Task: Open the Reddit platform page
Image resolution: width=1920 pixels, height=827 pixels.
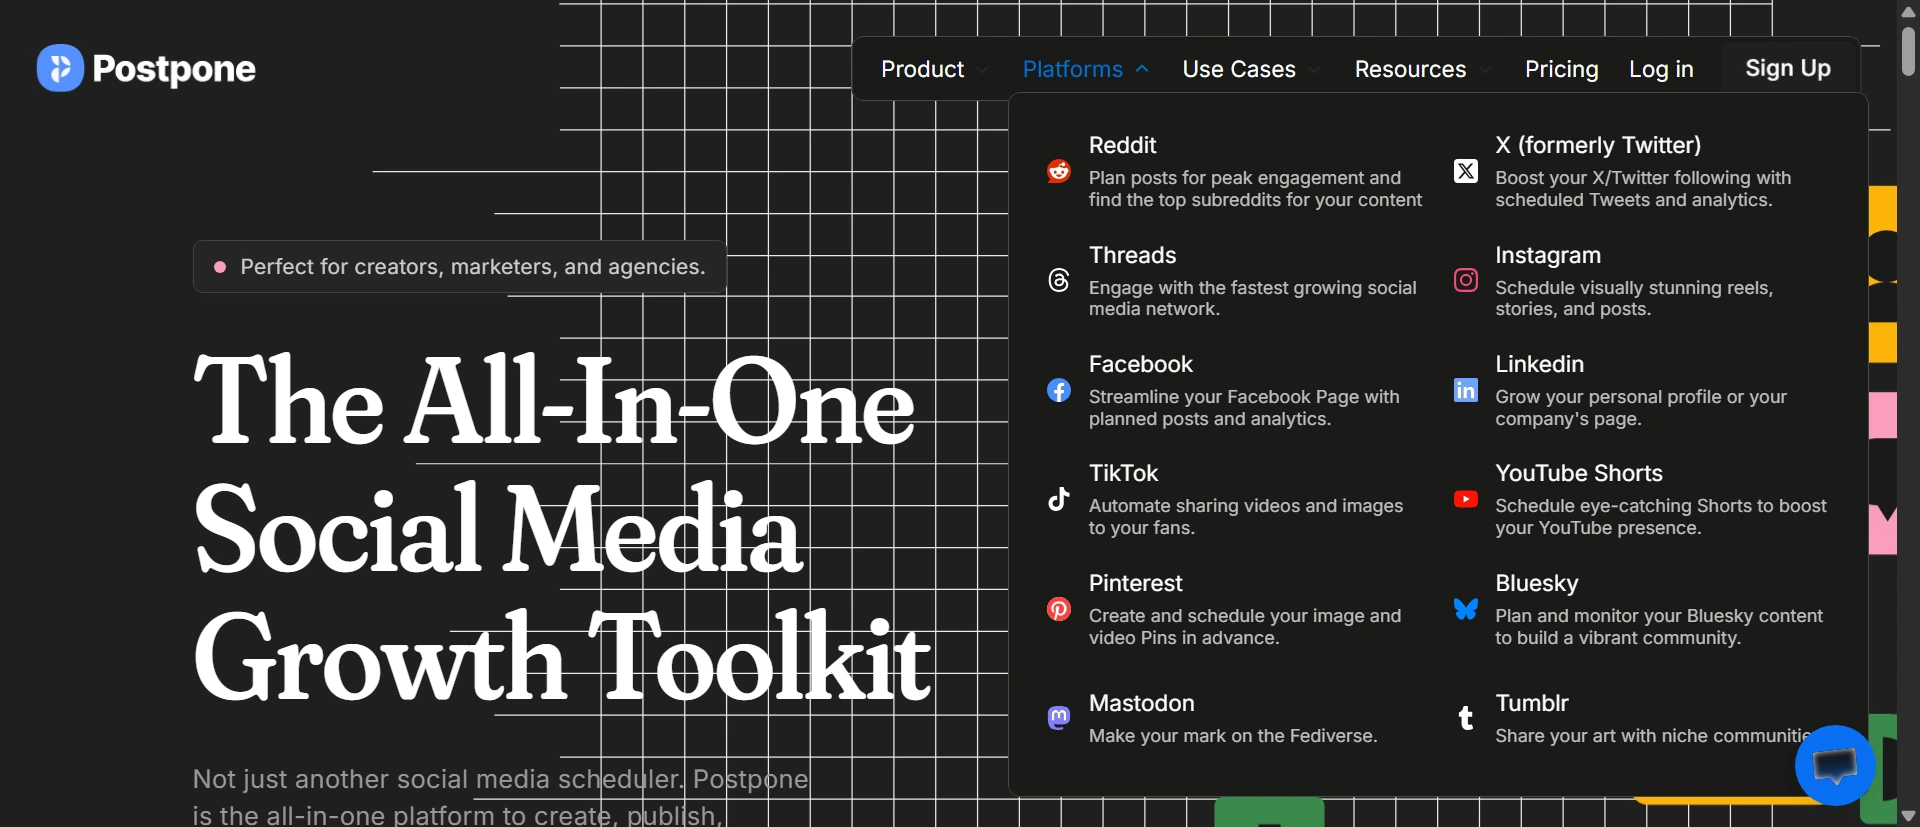Action: pyautogui.click(x=1122, y=145)
